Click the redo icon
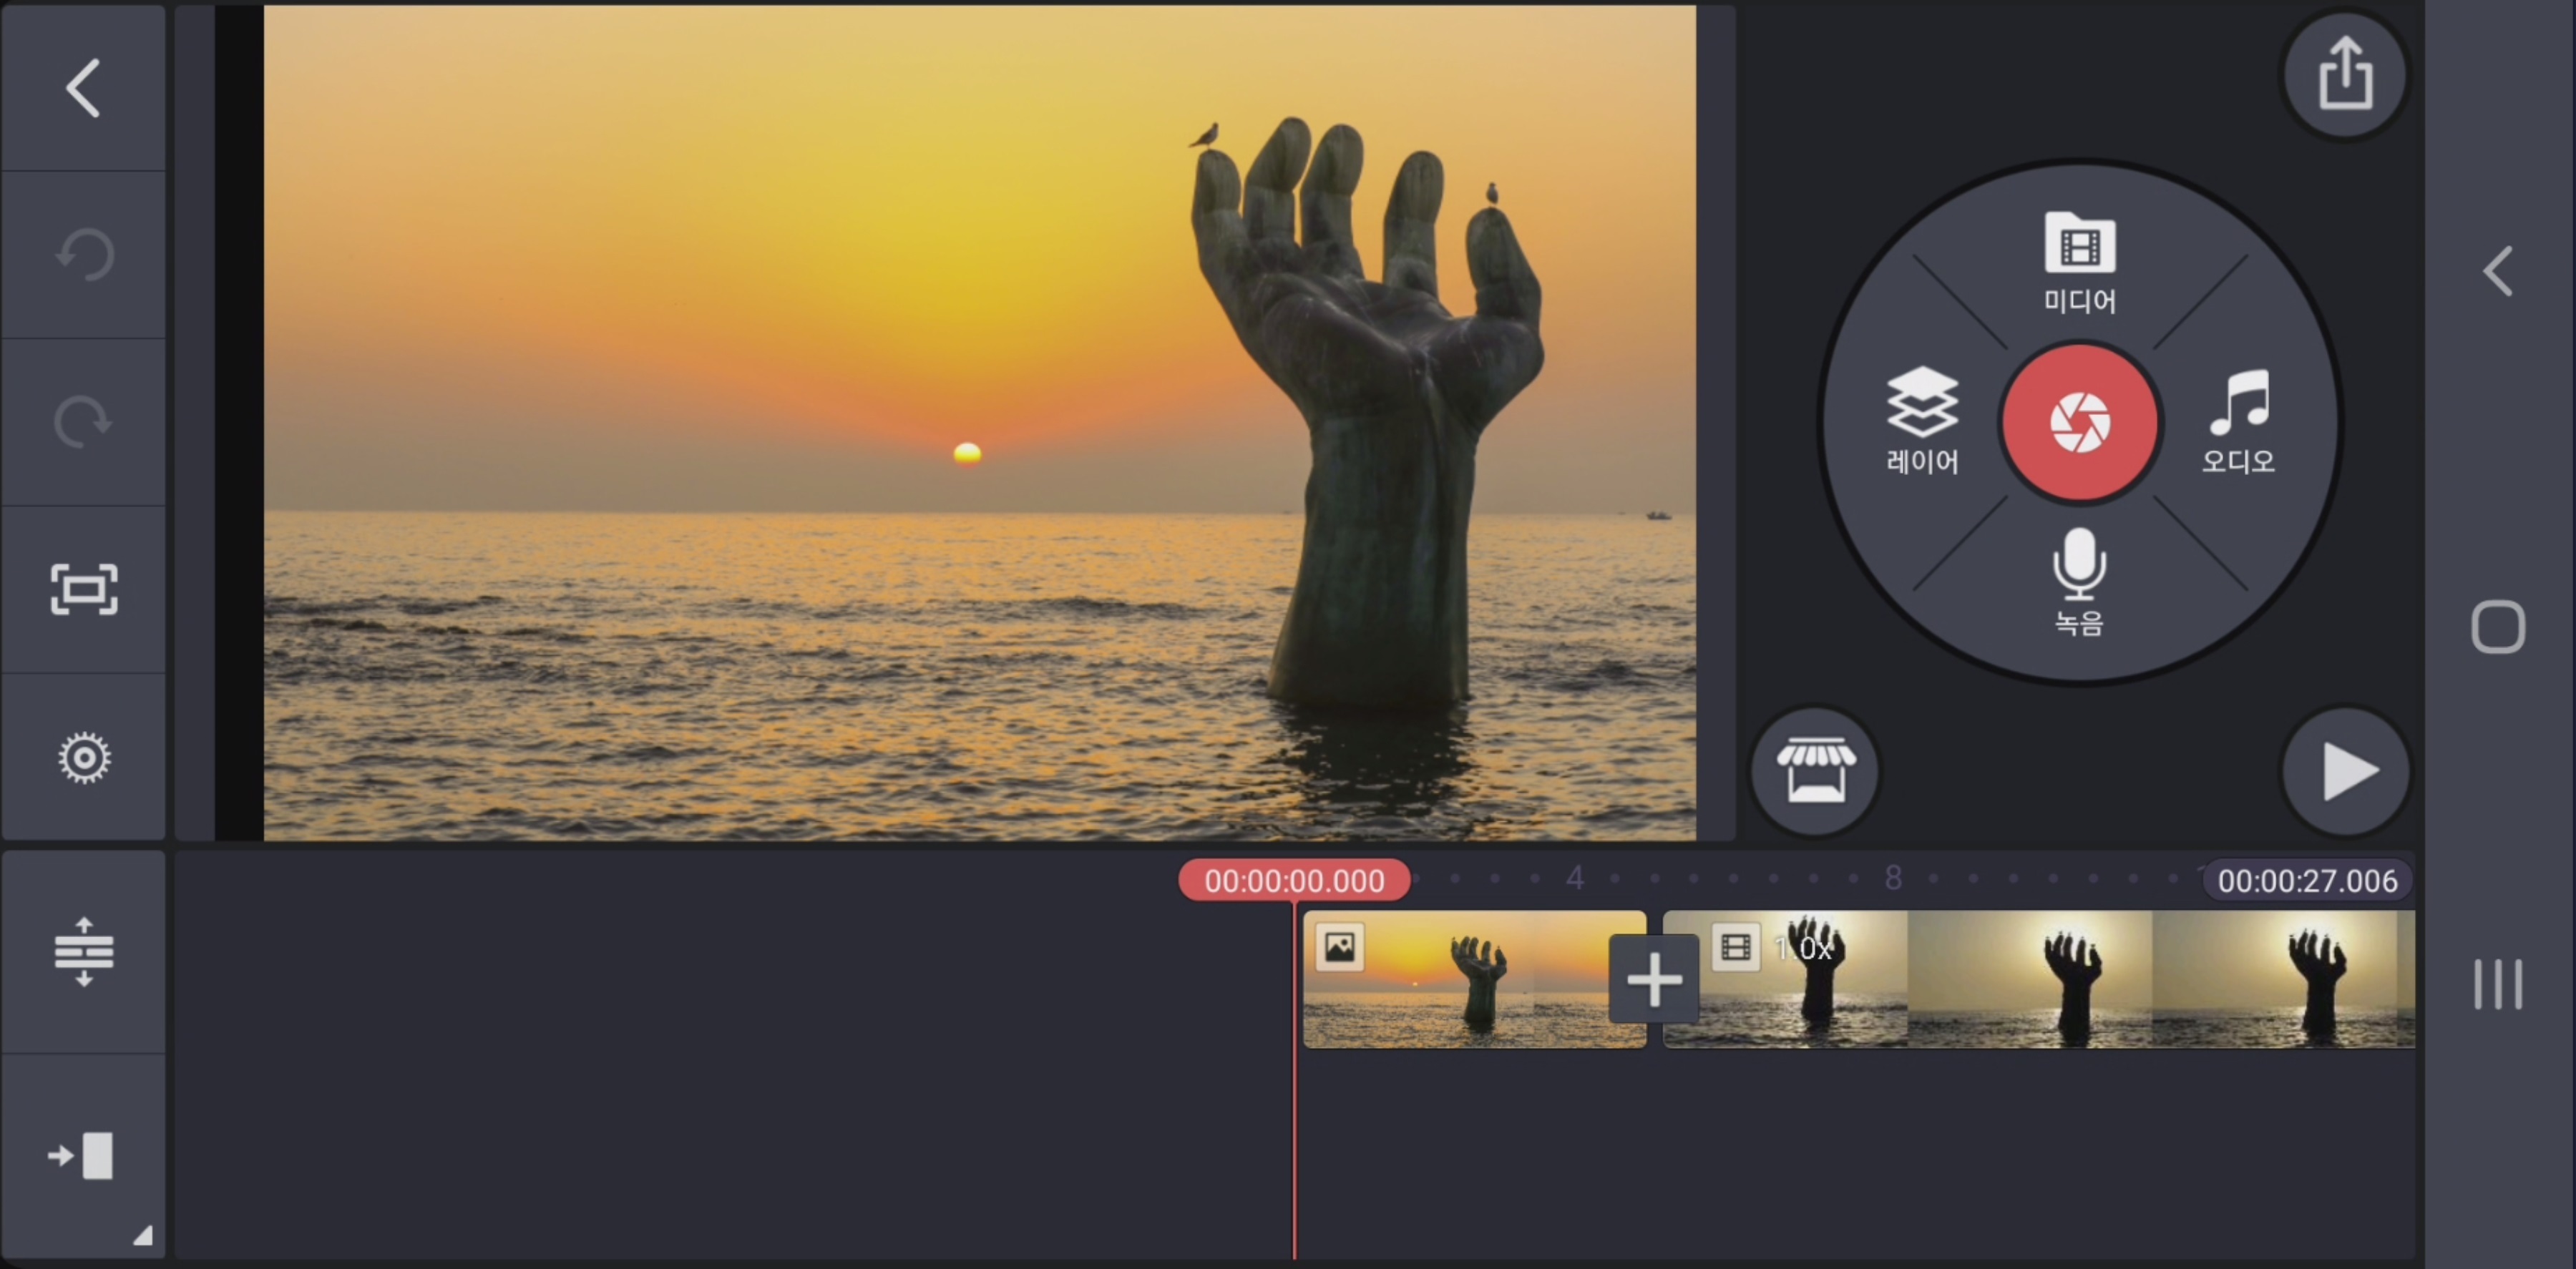This screenshot has height=1269, width=2576. (83, 422)
